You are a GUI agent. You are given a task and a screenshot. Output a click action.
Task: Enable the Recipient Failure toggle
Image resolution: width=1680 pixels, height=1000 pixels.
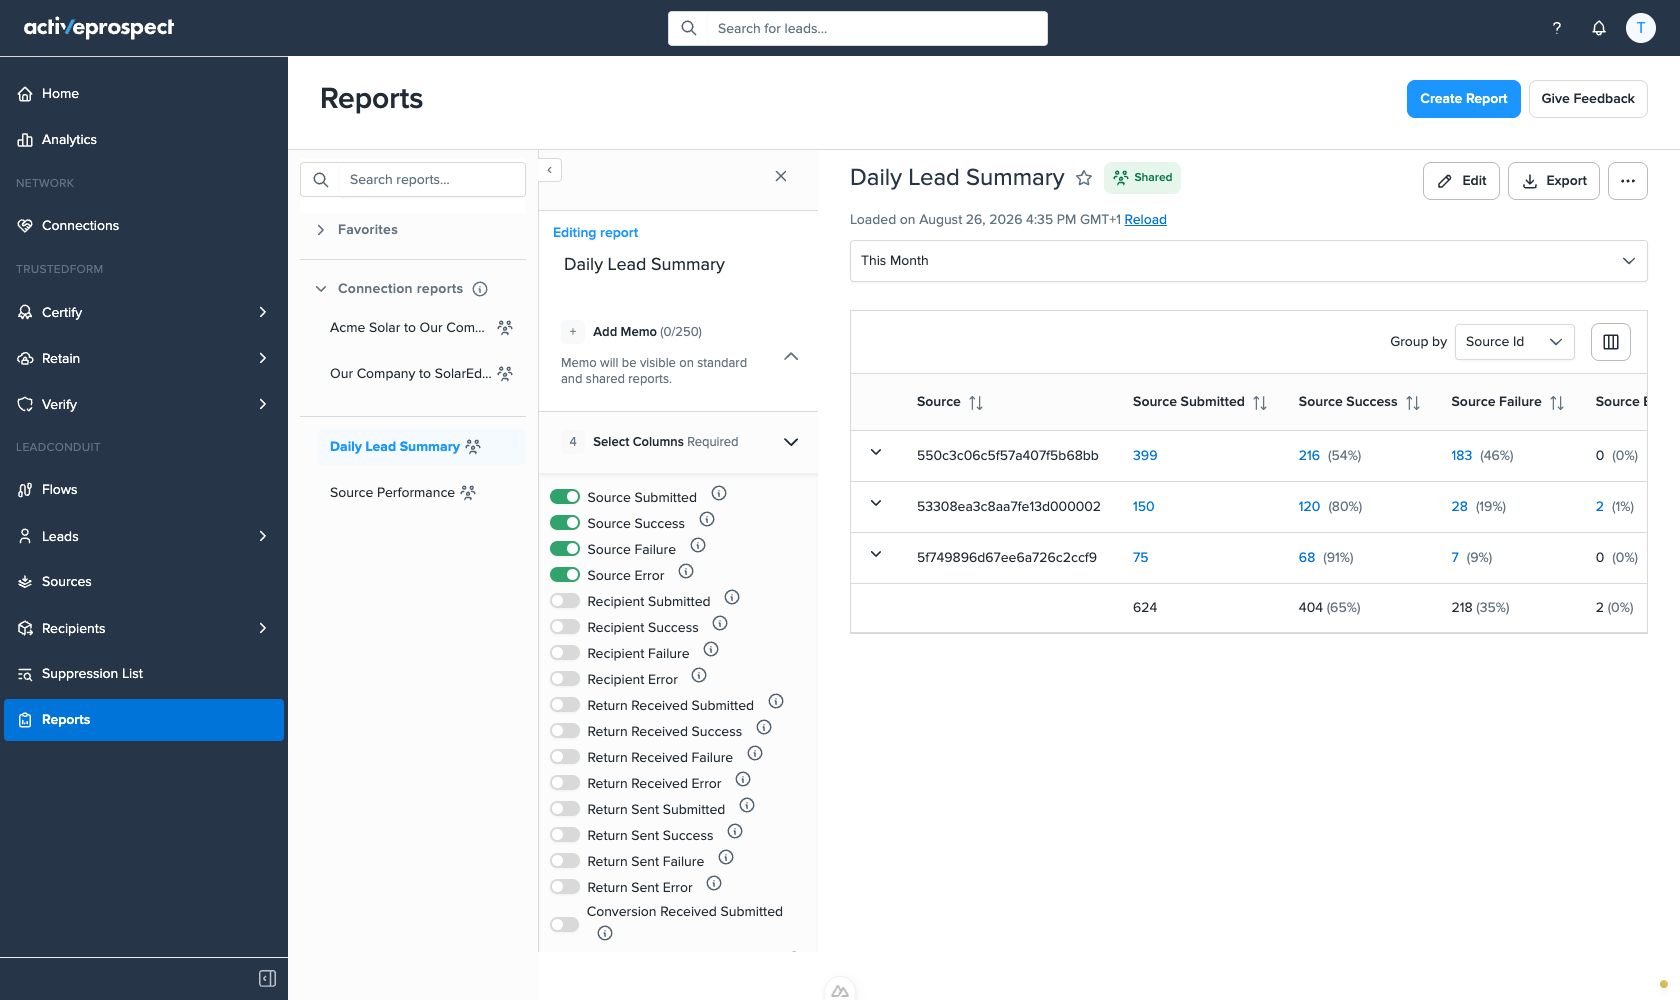565,653
